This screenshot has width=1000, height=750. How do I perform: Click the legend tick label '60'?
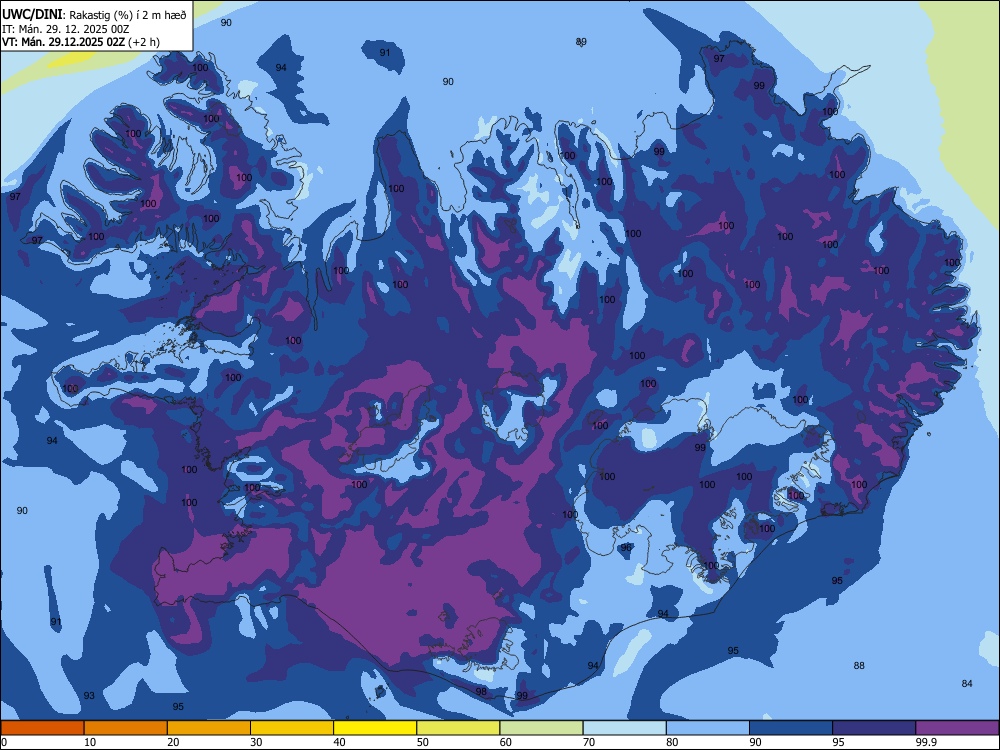pos(506,742)
